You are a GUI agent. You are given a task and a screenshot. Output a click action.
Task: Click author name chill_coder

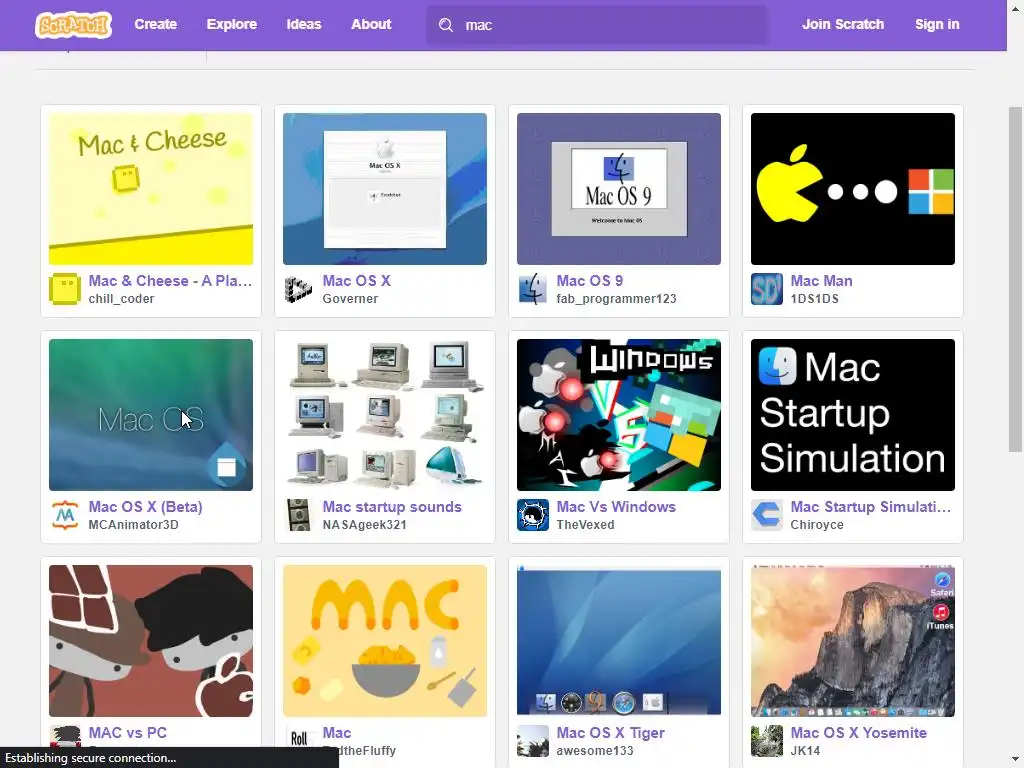click(121, 299)
